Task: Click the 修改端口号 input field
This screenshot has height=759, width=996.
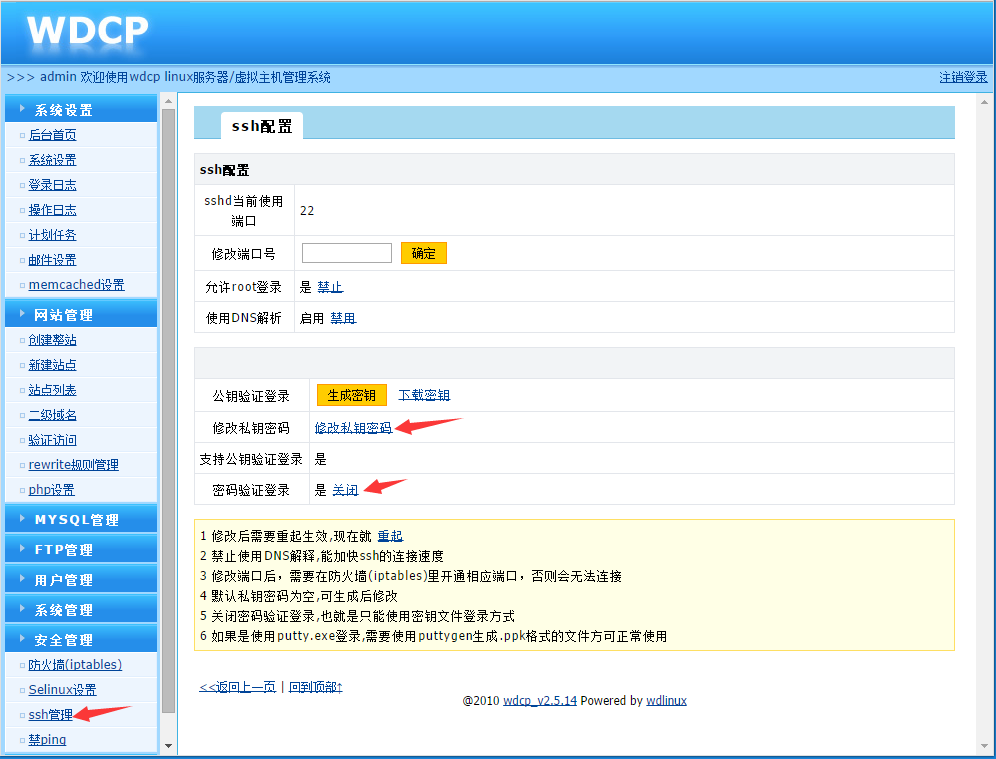Action: click(x=345, y=253)
